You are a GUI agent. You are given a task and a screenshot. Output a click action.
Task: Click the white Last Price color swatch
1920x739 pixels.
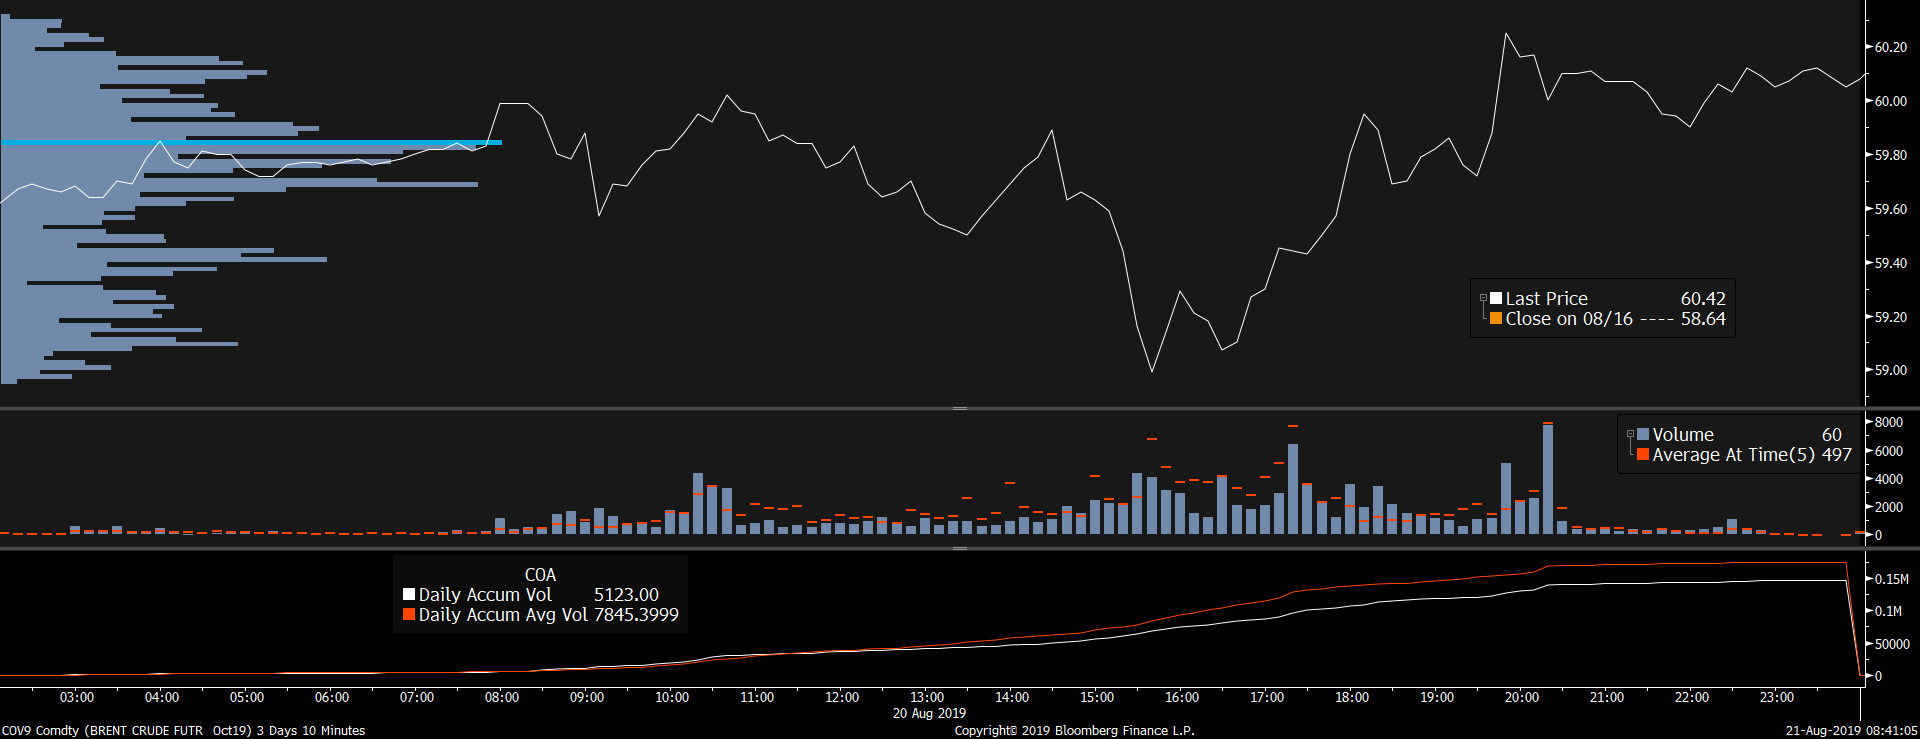1496,298
